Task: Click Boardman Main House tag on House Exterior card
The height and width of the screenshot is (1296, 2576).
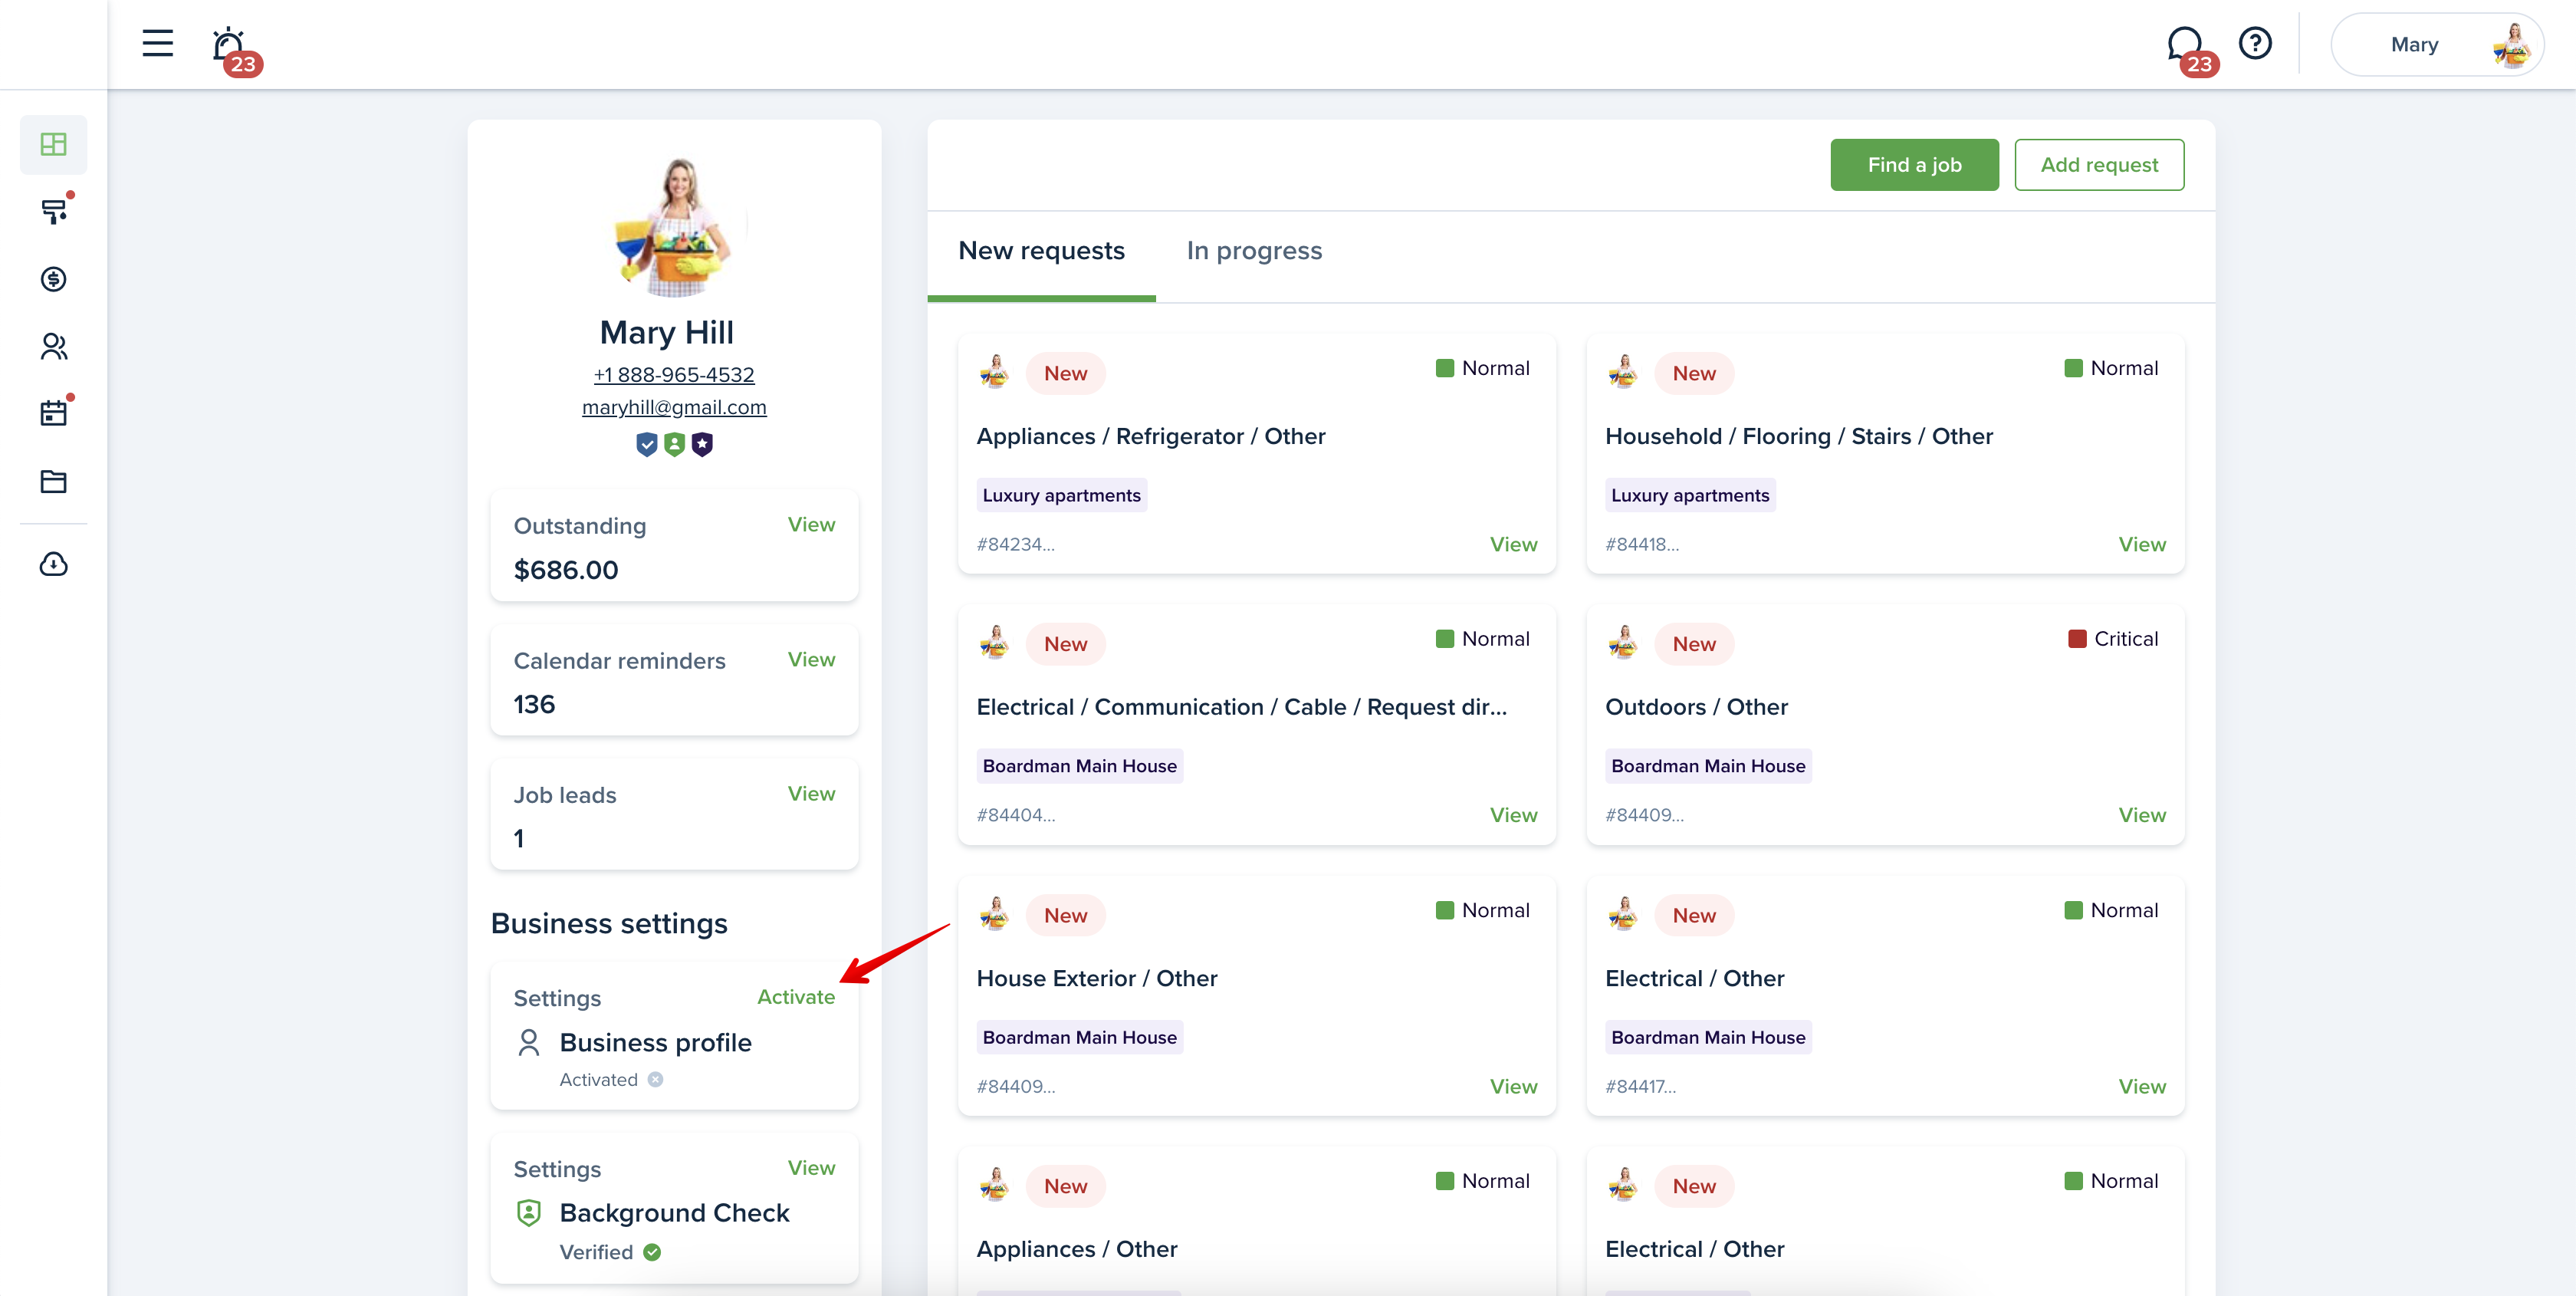Action: coord(1079,1038)
